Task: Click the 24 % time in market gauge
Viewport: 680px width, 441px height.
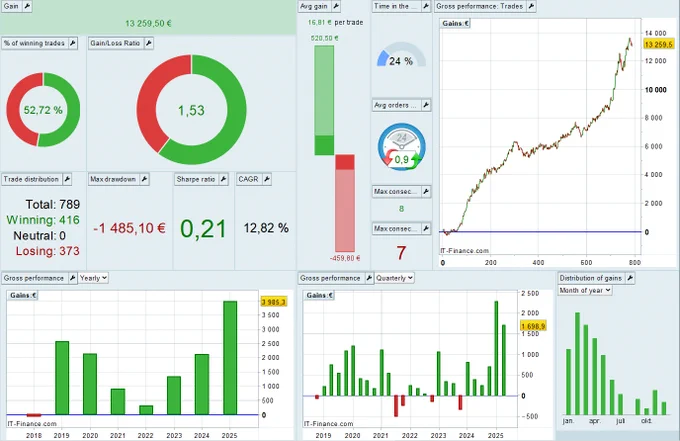Action: [x=401, y=55]
